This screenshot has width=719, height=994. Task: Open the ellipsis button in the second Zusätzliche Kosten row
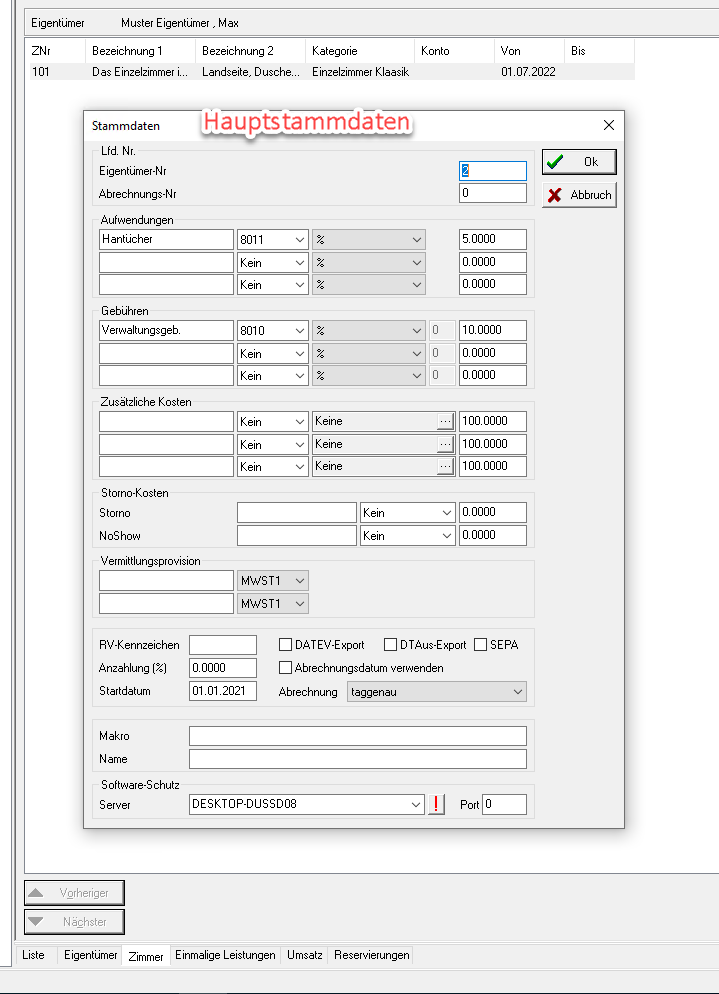click(445, 444)
